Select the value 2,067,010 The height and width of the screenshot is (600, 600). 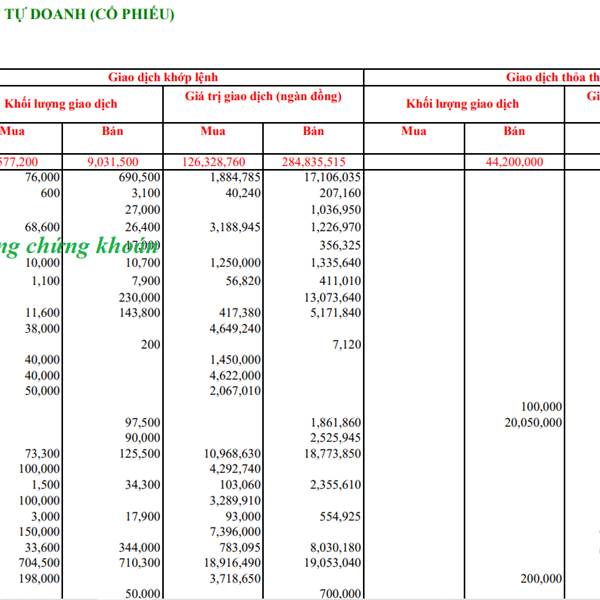[235, 391]
